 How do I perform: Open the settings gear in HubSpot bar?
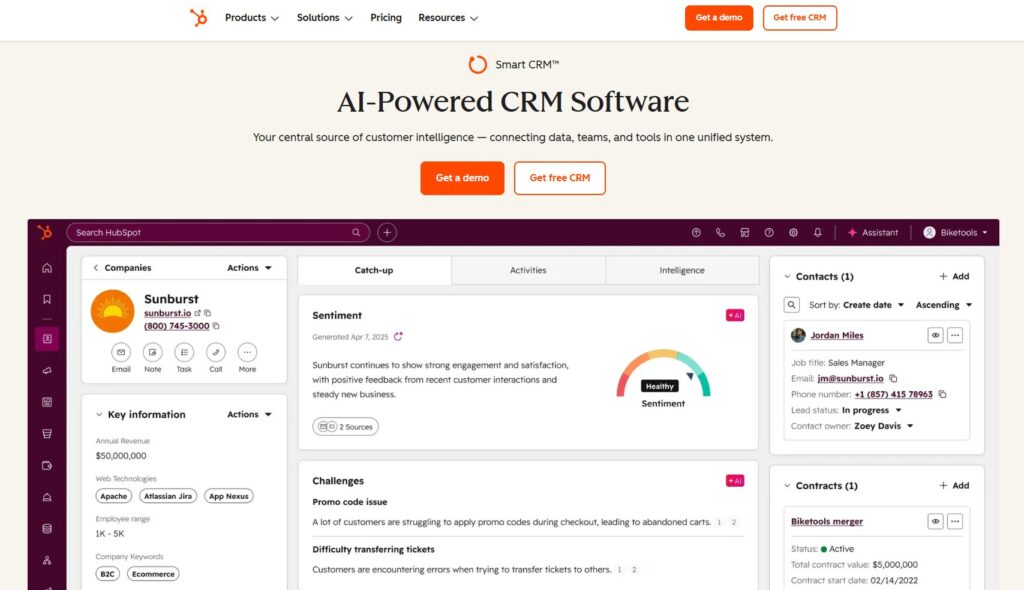point(793,233)
